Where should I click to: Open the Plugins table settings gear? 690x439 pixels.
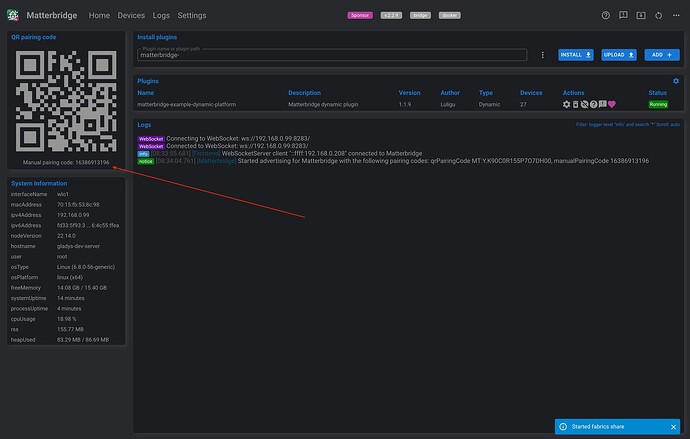click(x=676, y=81)
